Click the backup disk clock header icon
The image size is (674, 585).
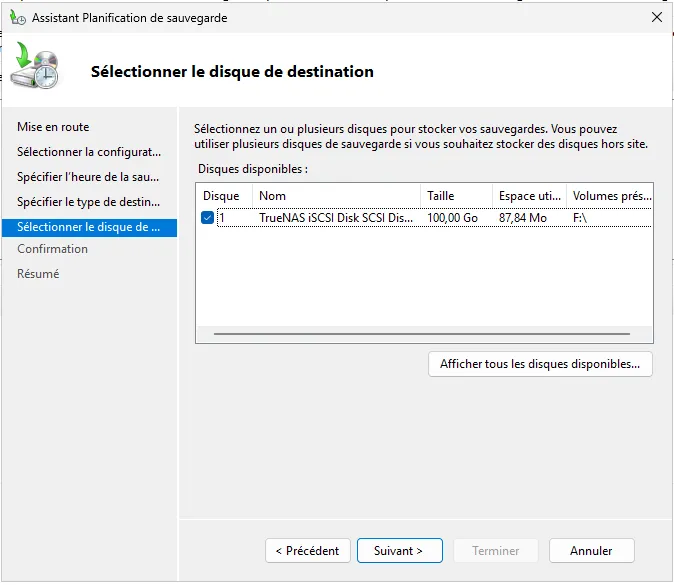pyautogui.click(x=35, y=67)
